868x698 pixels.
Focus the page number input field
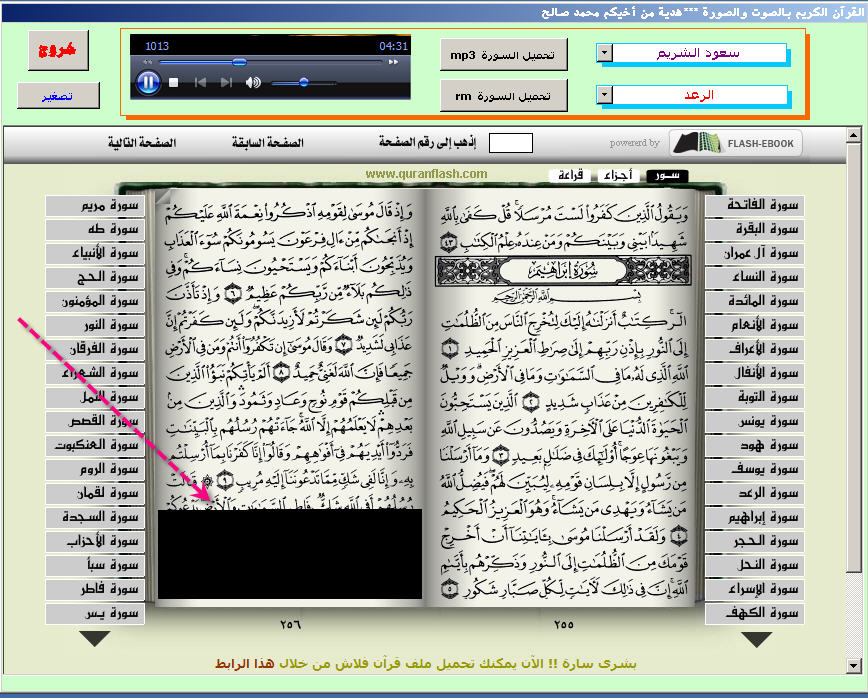[511, 143]
